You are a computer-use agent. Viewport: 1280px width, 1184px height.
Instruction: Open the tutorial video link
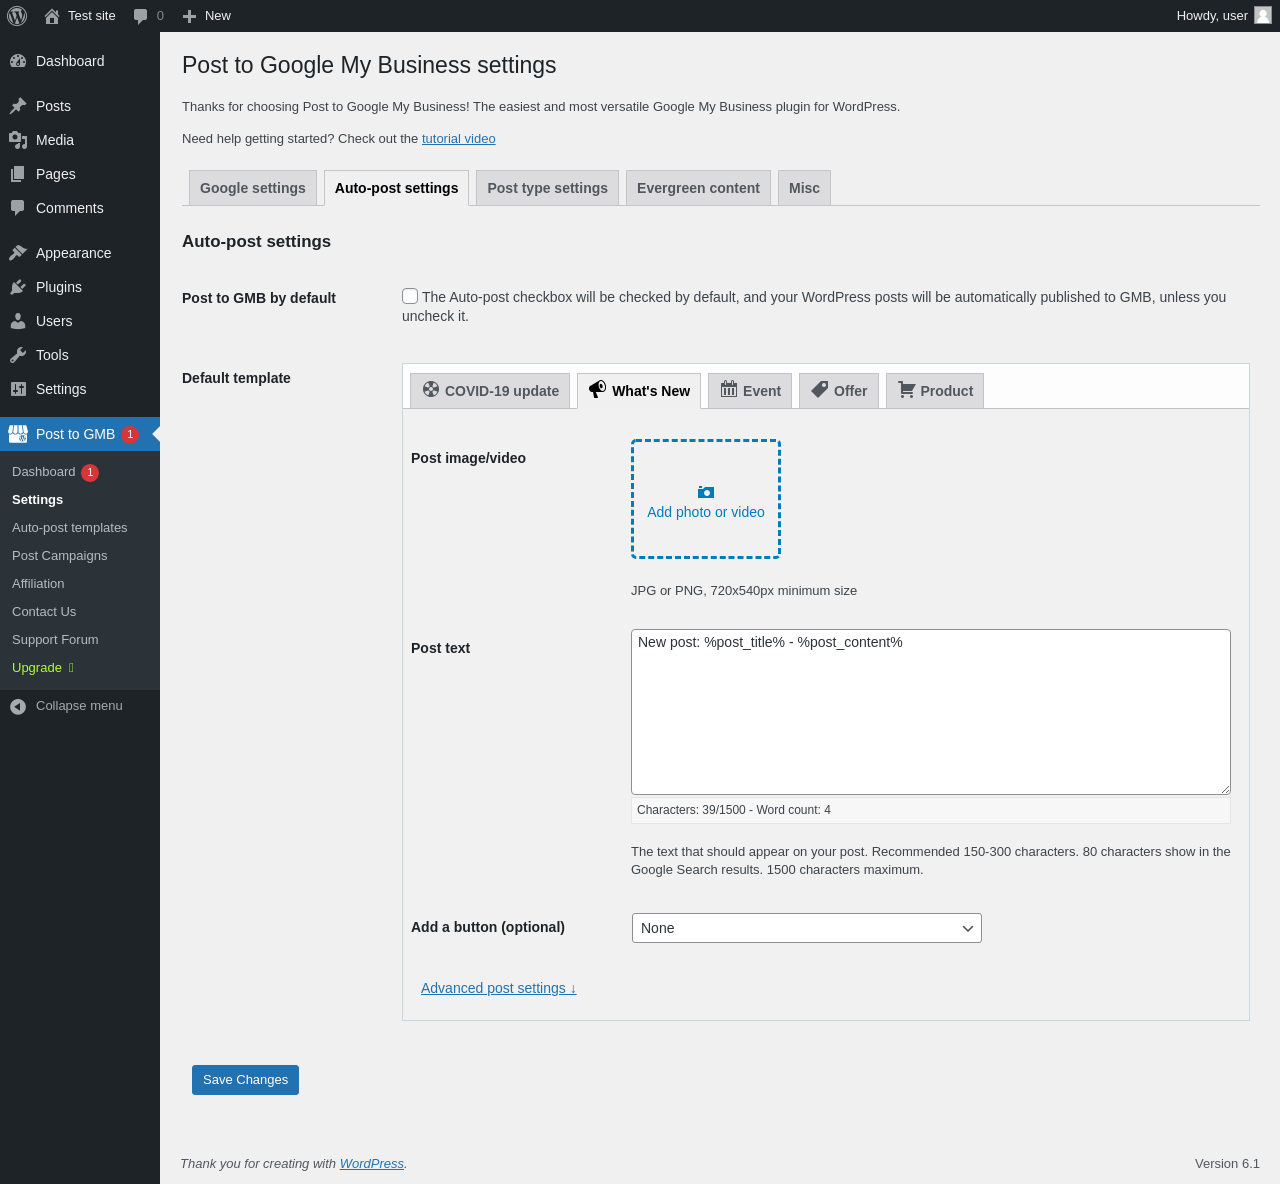tap(458, 139)
